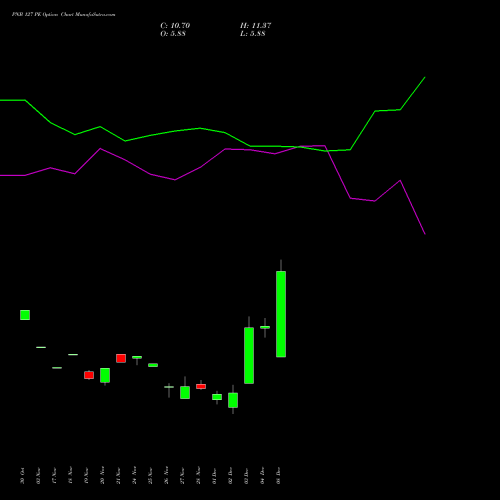Viewport: 500px width, 500px height.
Task: Click the red candle above 21 Nov
Action: coord(121,358)
